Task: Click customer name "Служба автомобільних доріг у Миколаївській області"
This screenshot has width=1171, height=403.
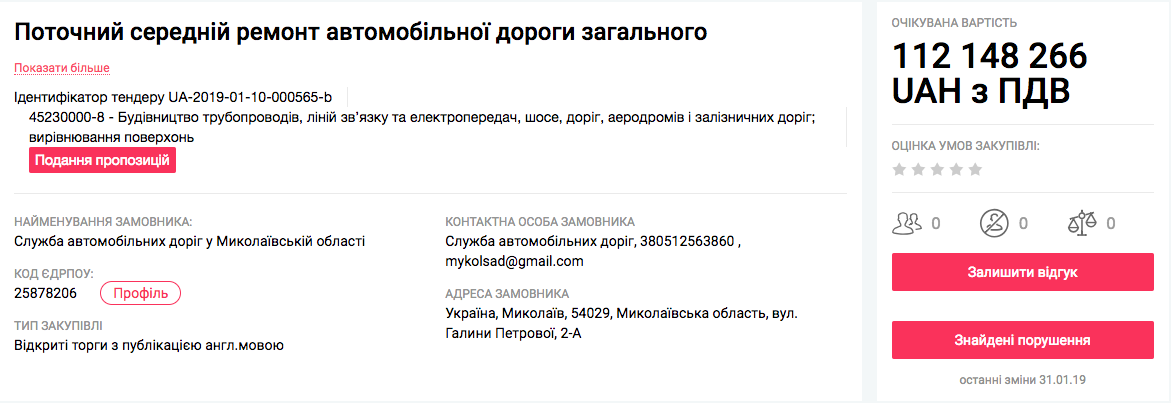Action: 190,241
